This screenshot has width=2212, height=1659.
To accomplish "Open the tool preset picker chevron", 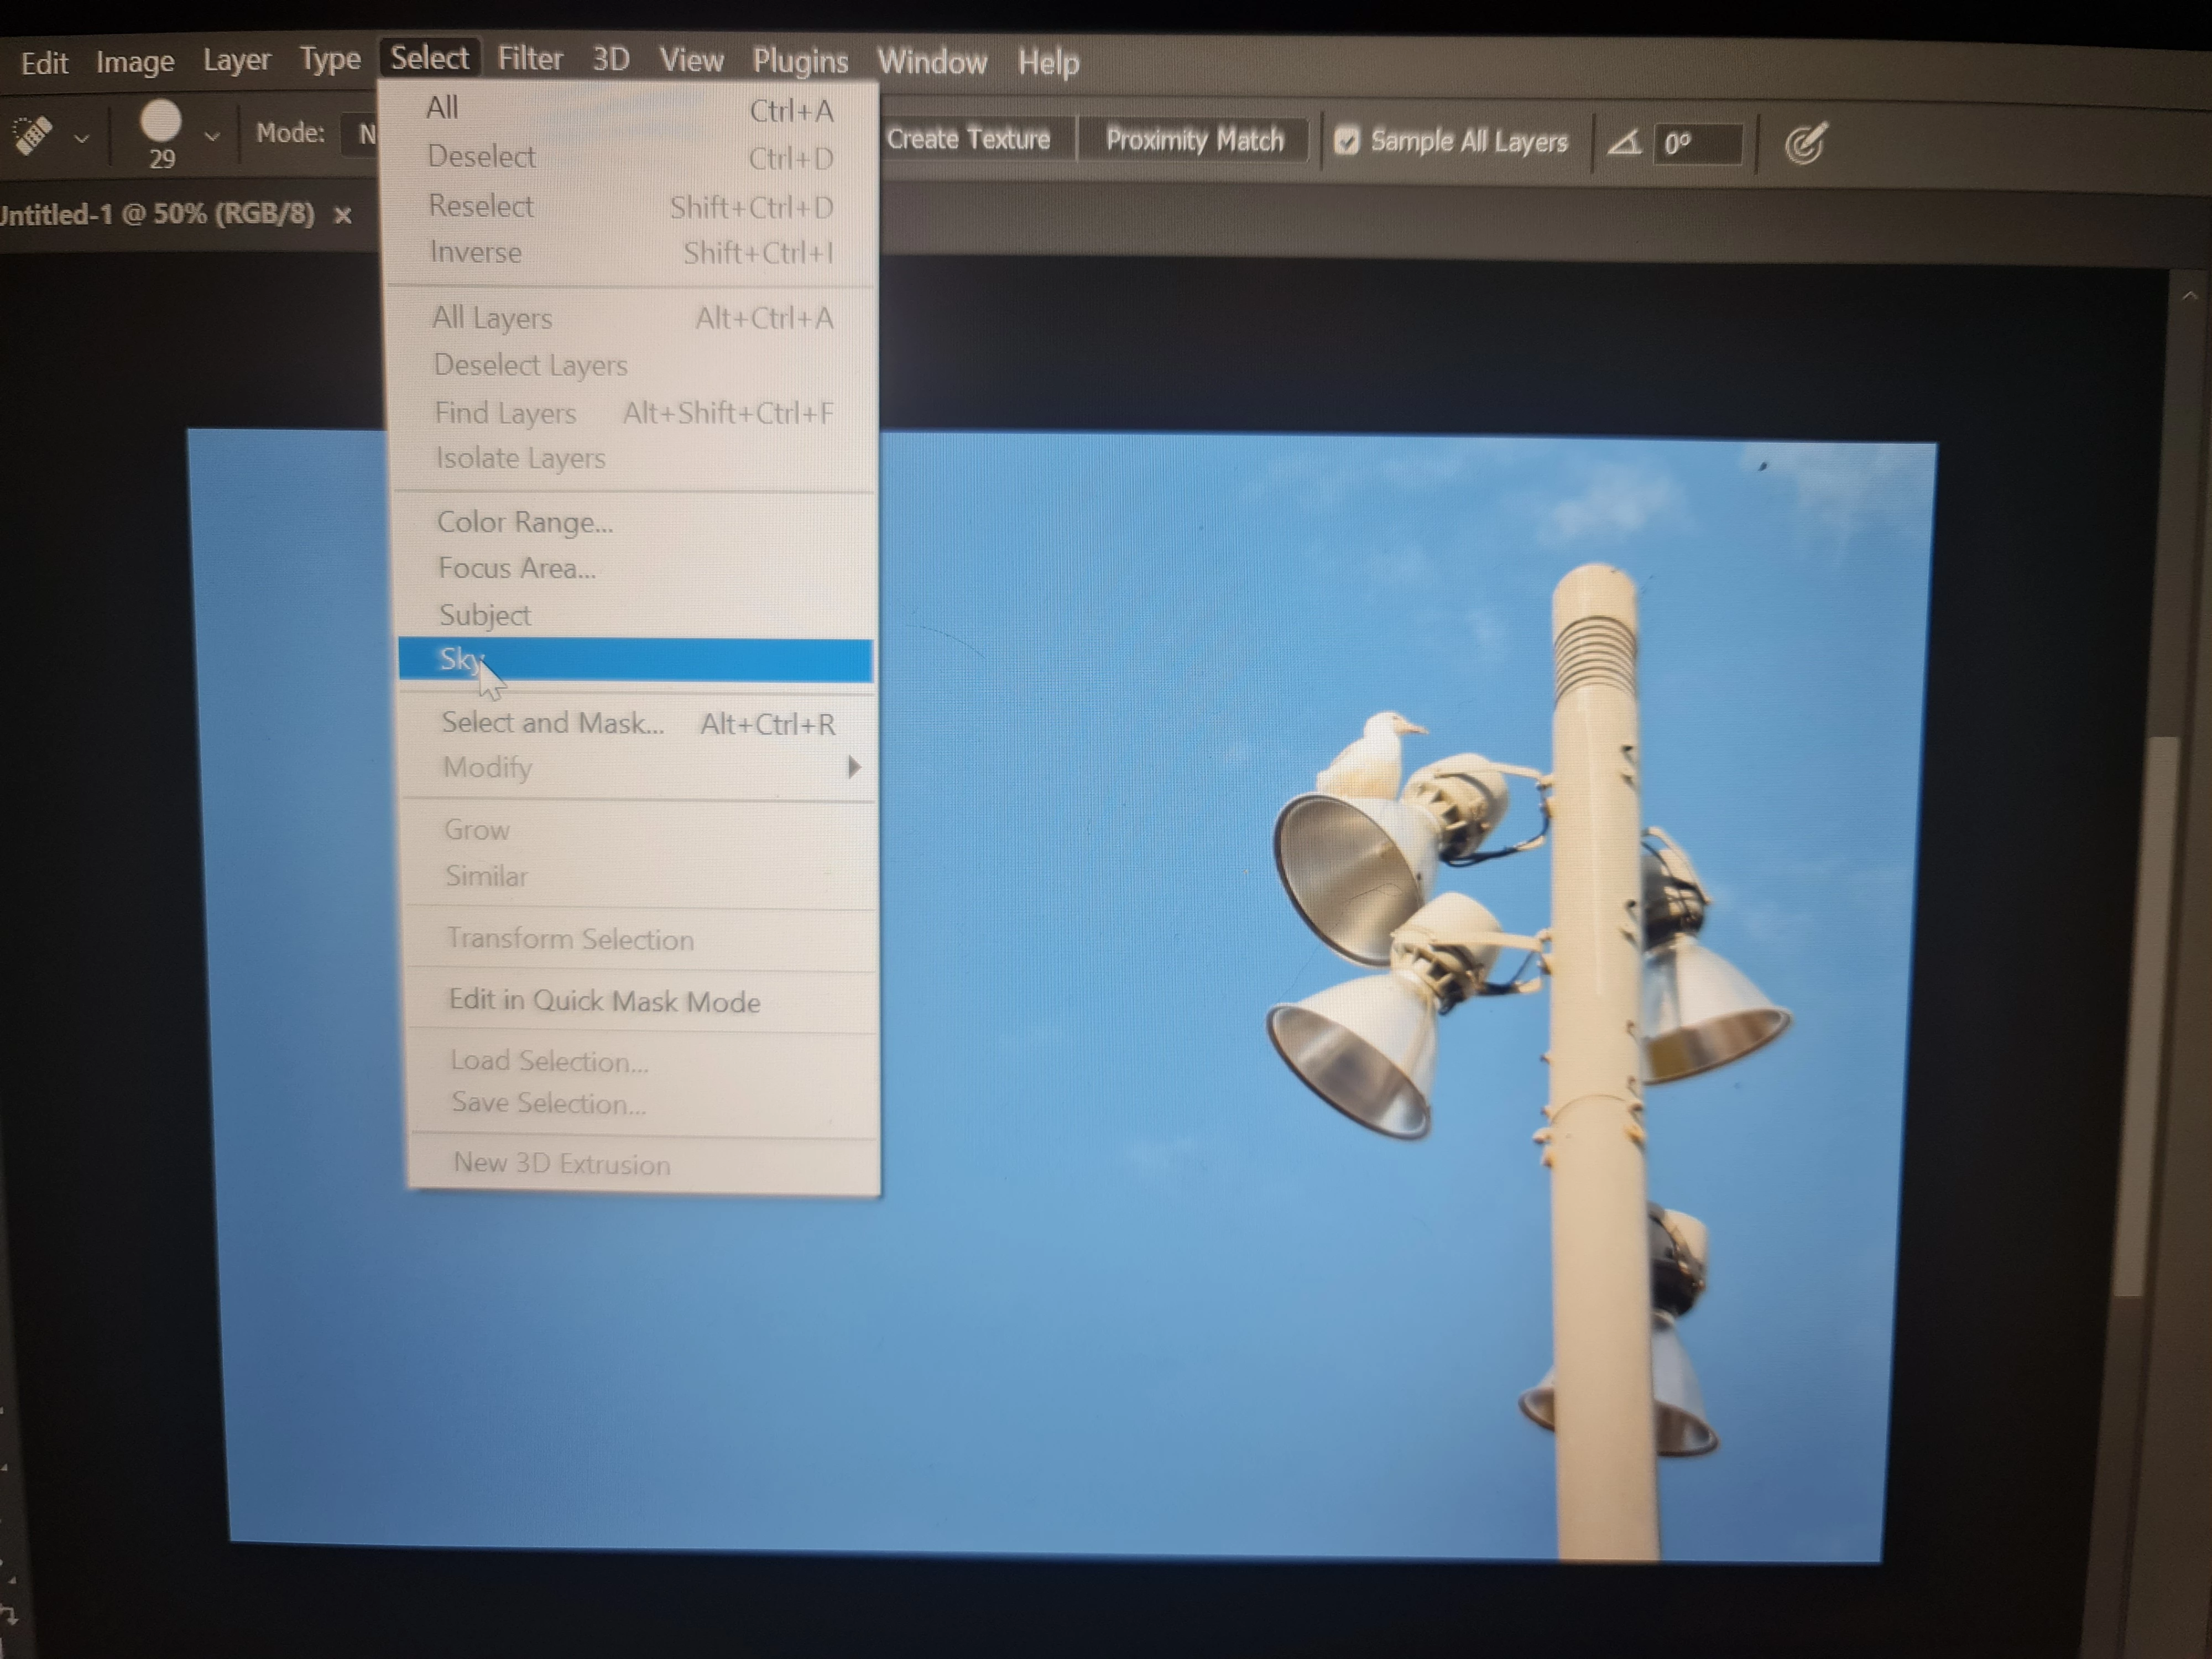I will (82, 138).
